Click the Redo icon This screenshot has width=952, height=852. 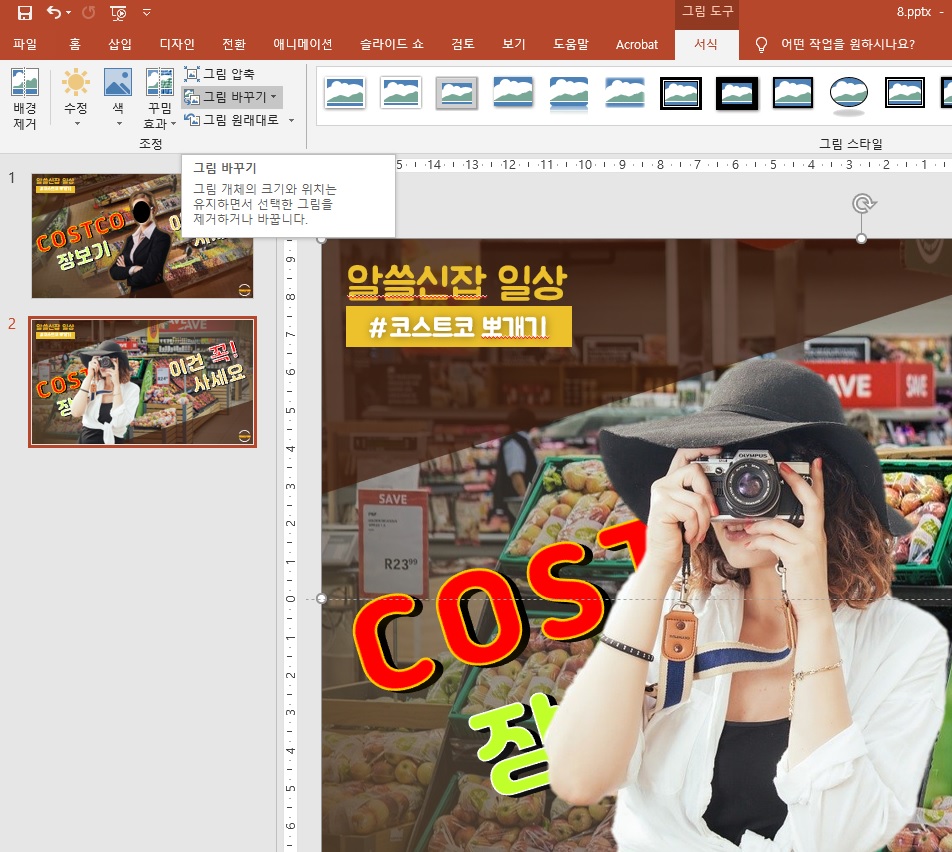pyautogui.click(x=89, y=13)
